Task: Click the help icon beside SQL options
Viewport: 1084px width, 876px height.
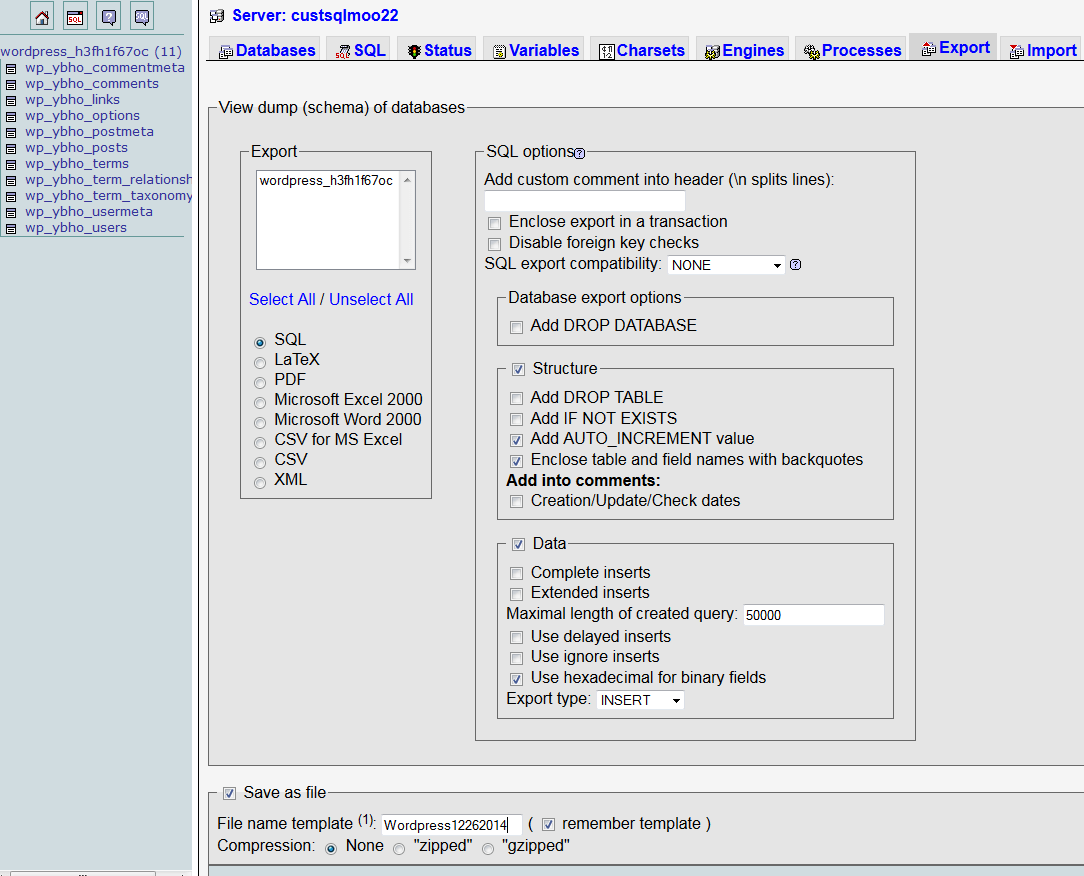Action: coord(579,153)
